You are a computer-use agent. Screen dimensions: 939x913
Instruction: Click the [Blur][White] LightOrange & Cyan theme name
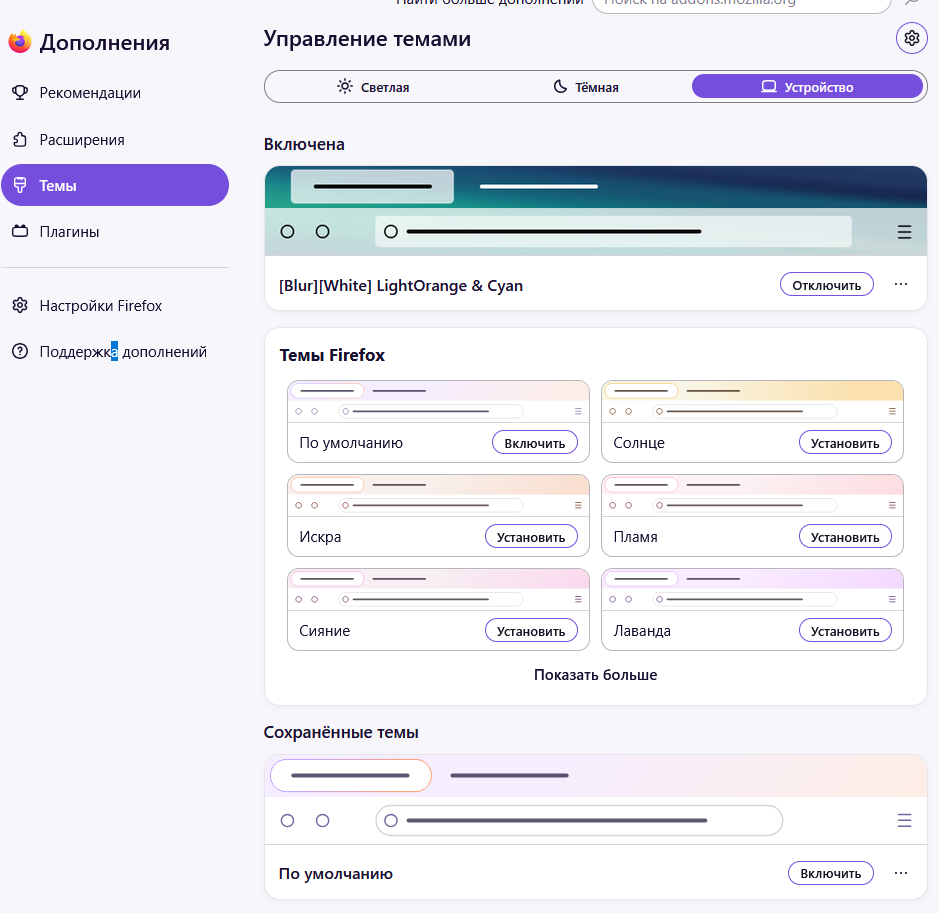point(401,286)
